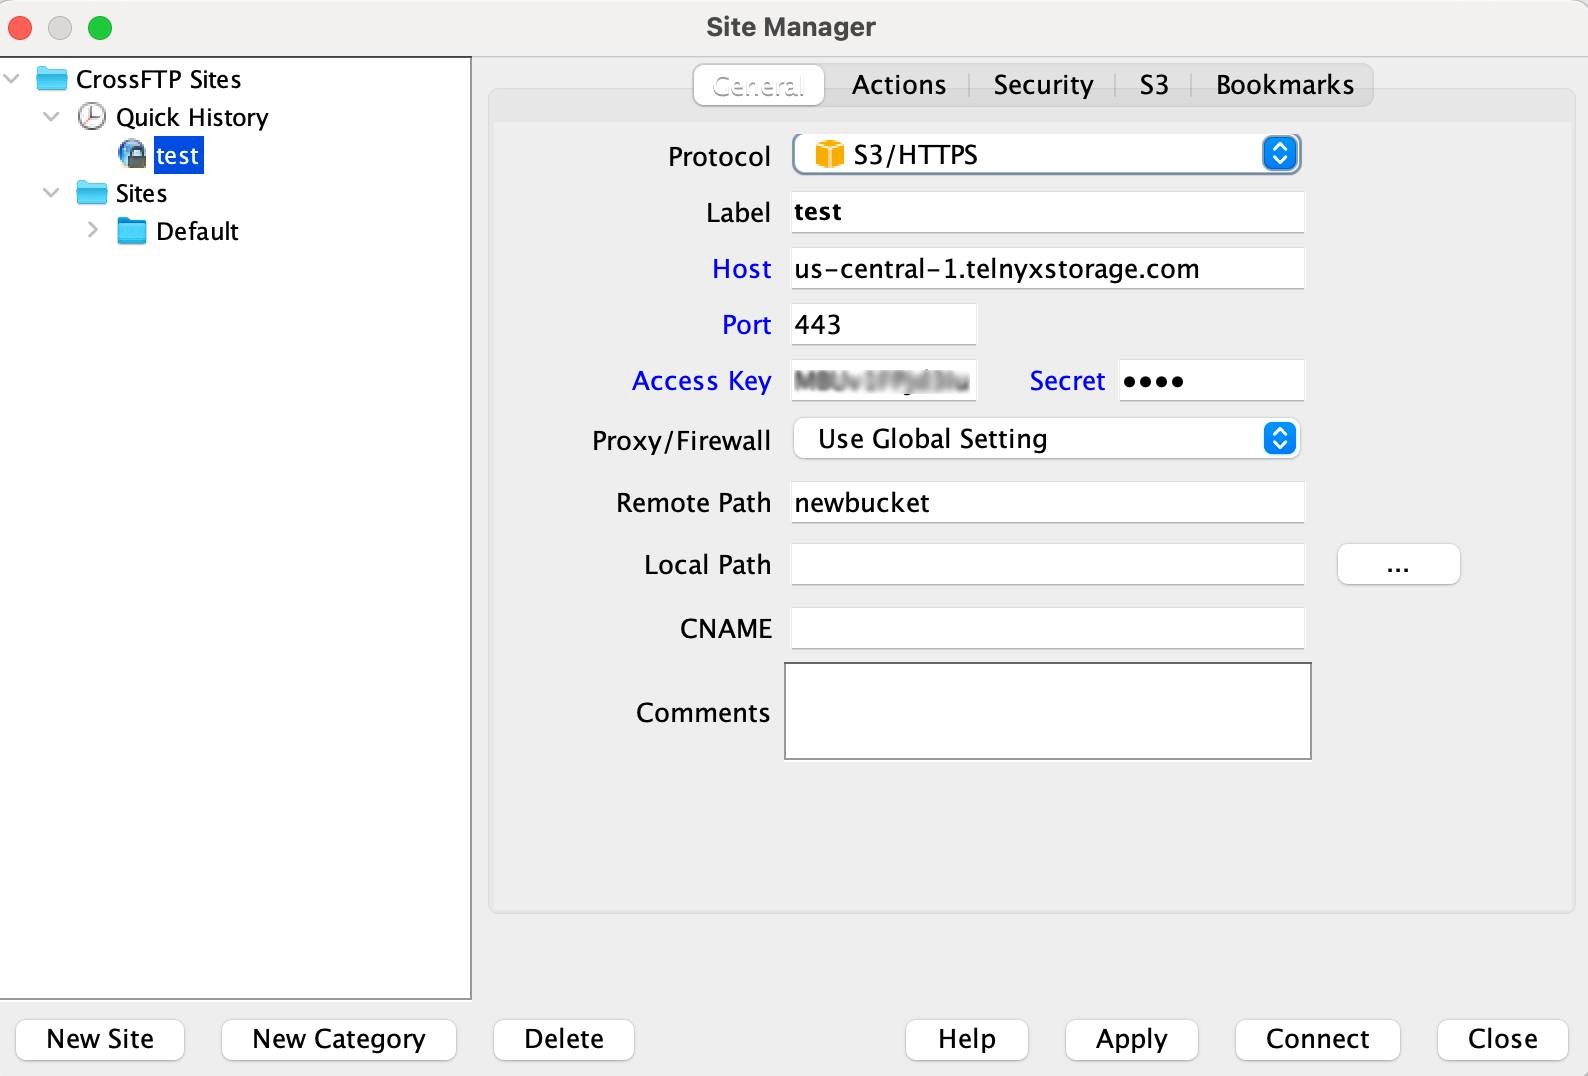Click the Remote Path field
This screenshot has height=1076, width=1588.
tap(1047, 503)
